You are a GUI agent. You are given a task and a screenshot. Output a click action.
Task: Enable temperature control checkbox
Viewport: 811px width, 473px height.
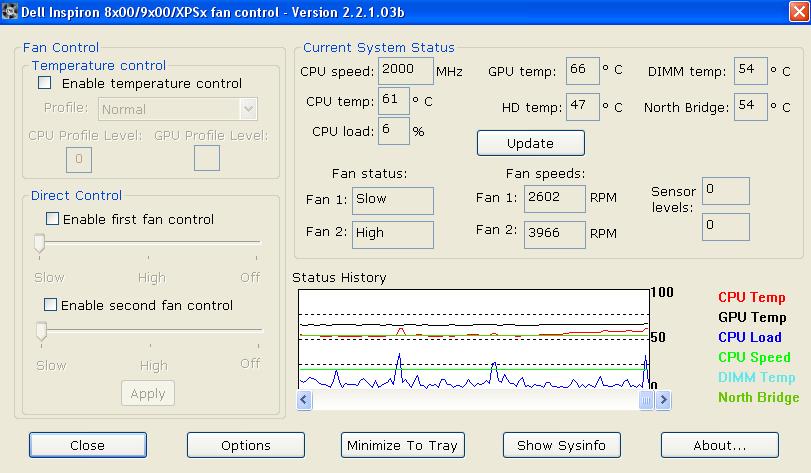click(45, 83)
